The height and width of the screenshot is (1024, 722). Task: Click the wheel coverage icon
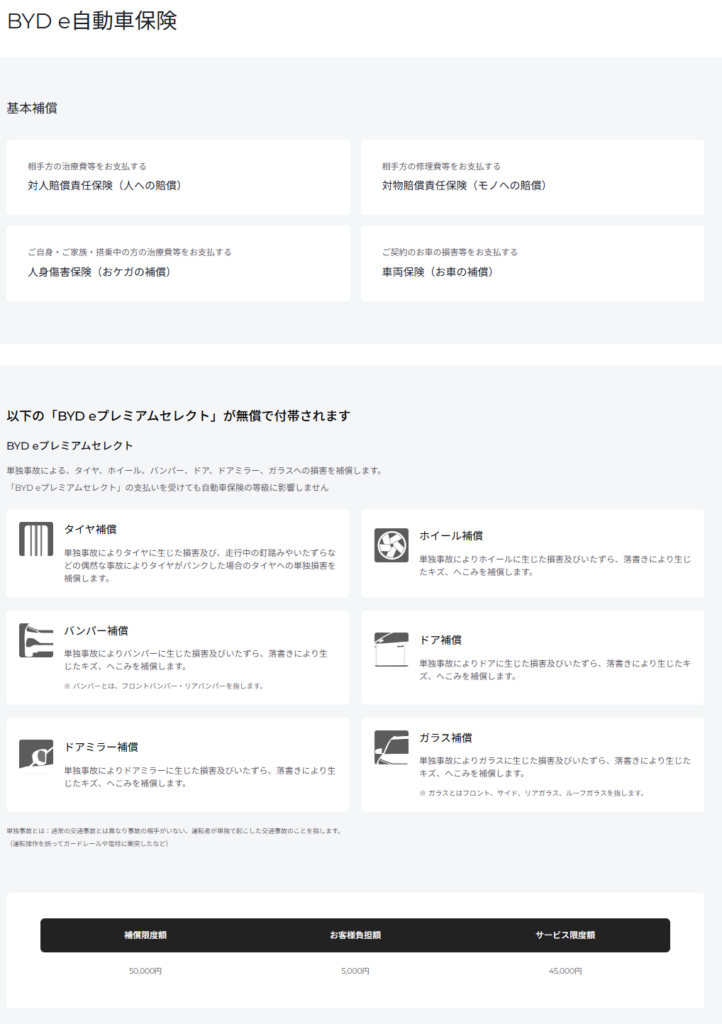pyautogui.click(x=391, y=545)
